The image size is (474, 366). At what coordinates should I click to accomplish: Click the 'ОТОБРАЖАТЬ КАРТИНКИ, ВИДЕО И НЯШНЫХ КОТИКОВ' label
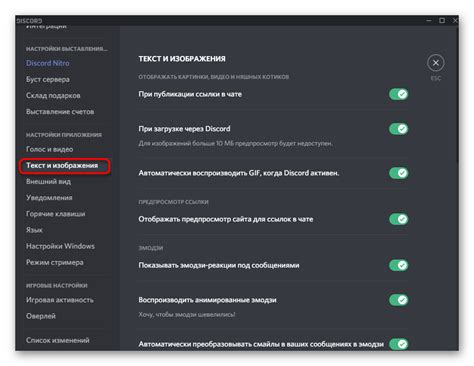point(214,77)
